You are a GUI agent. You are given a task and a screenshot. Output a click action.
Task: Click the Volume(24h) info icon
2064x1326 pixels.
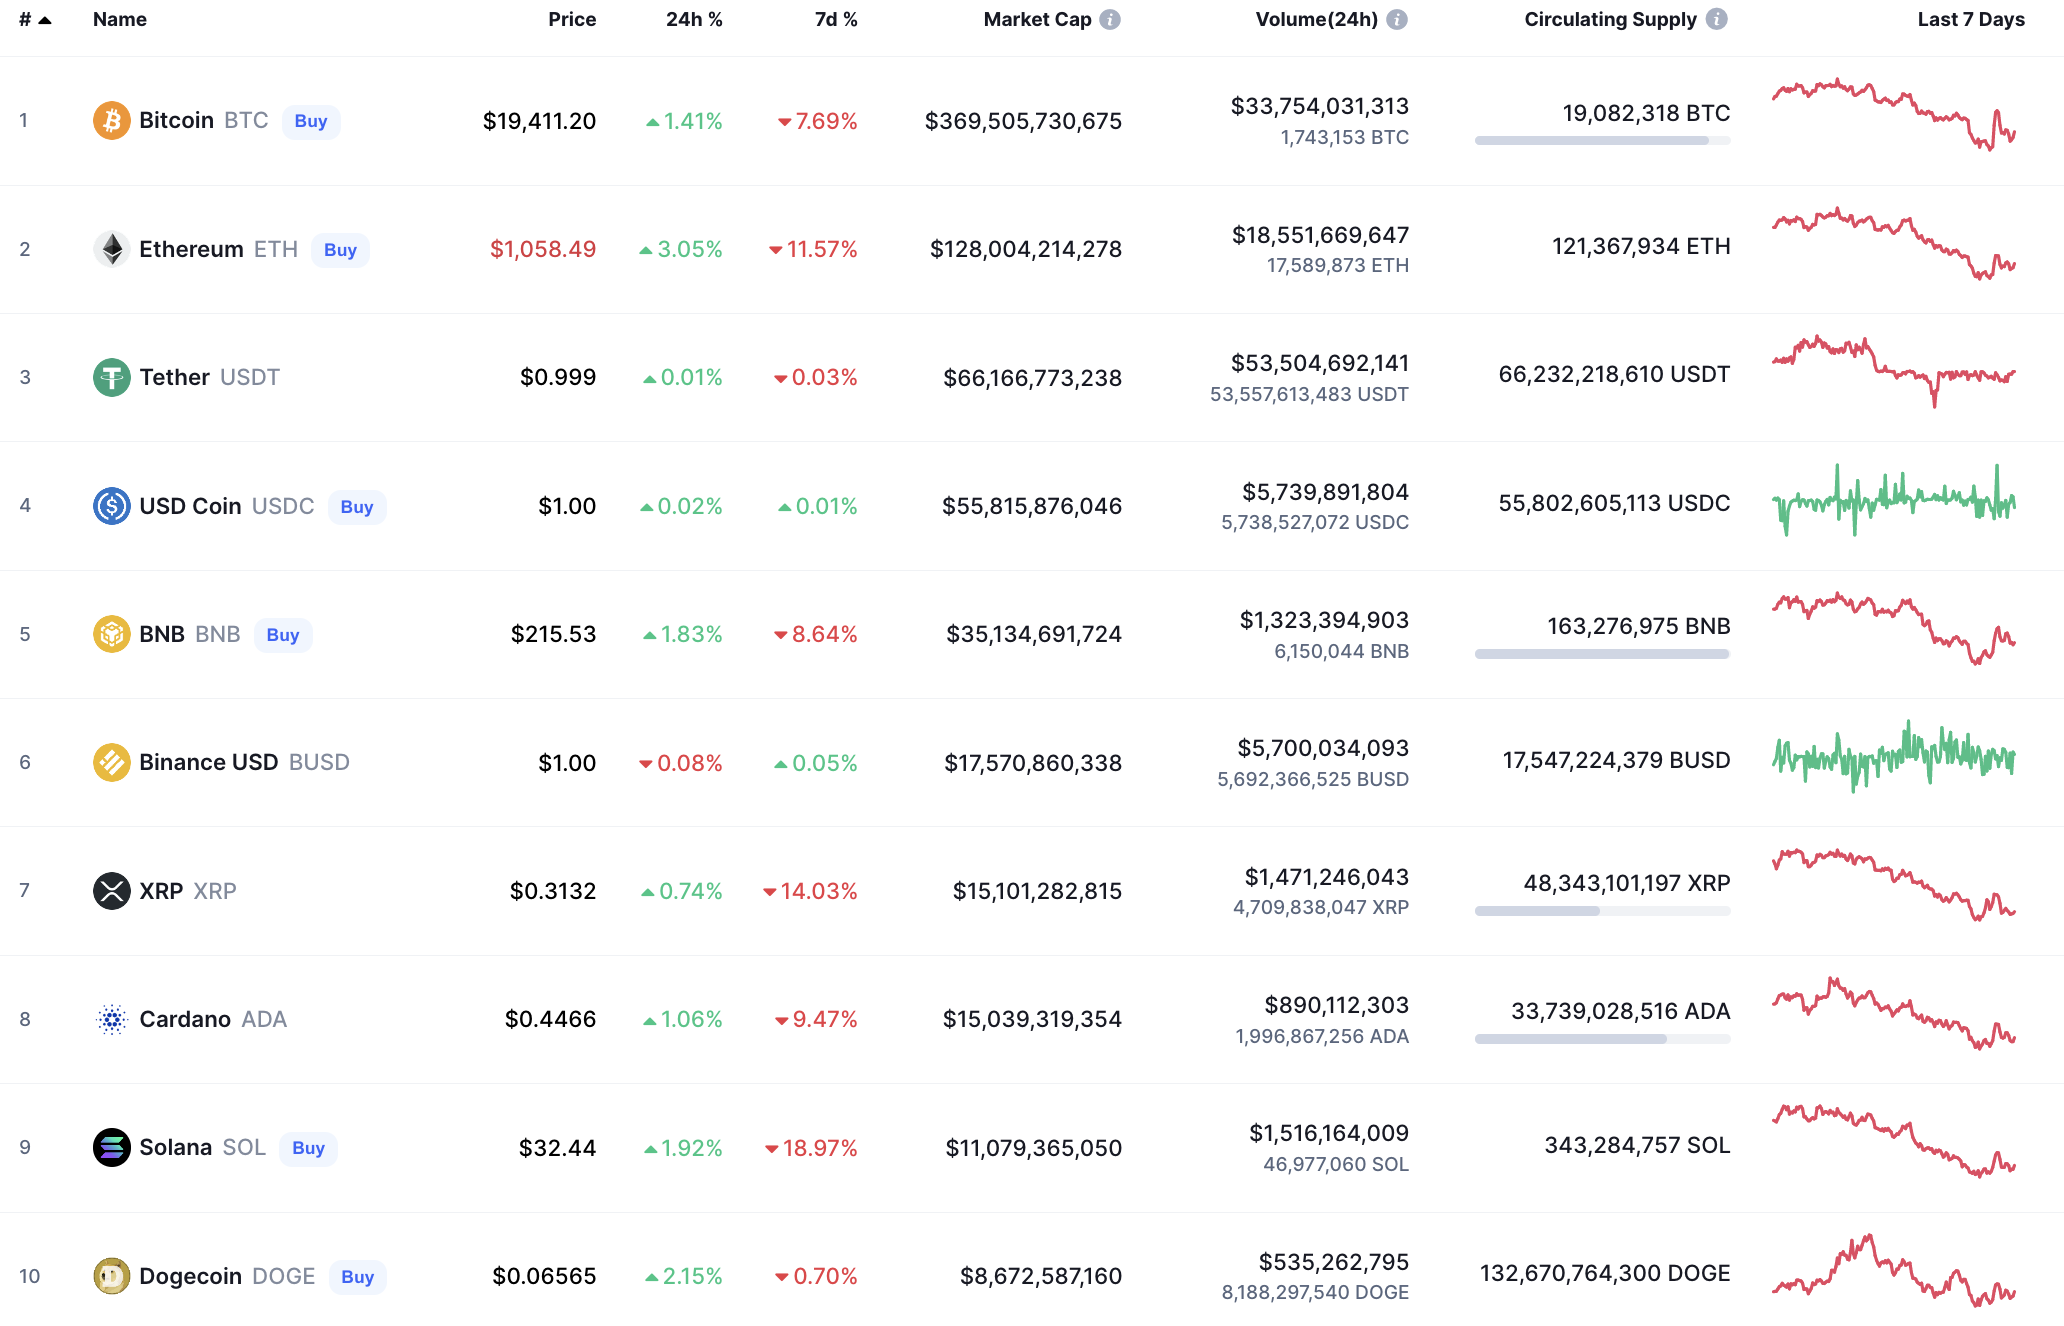click(1397, 19)
